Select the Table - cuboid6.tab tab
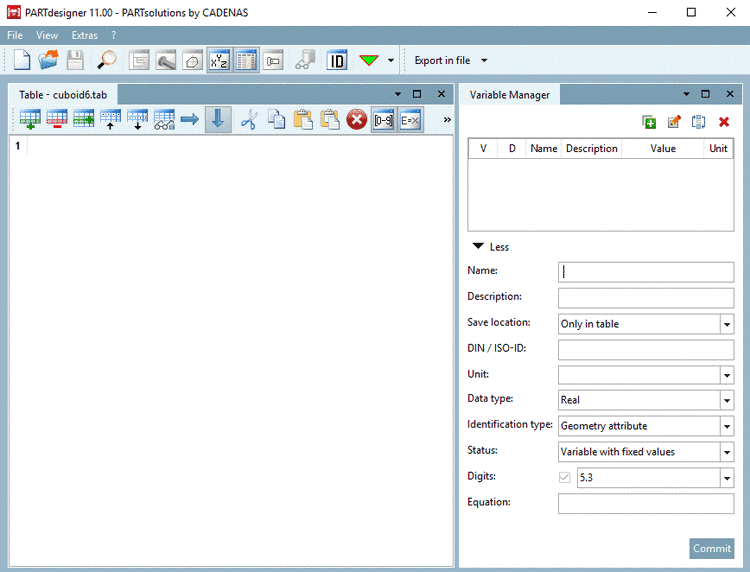 coord(63,95)
